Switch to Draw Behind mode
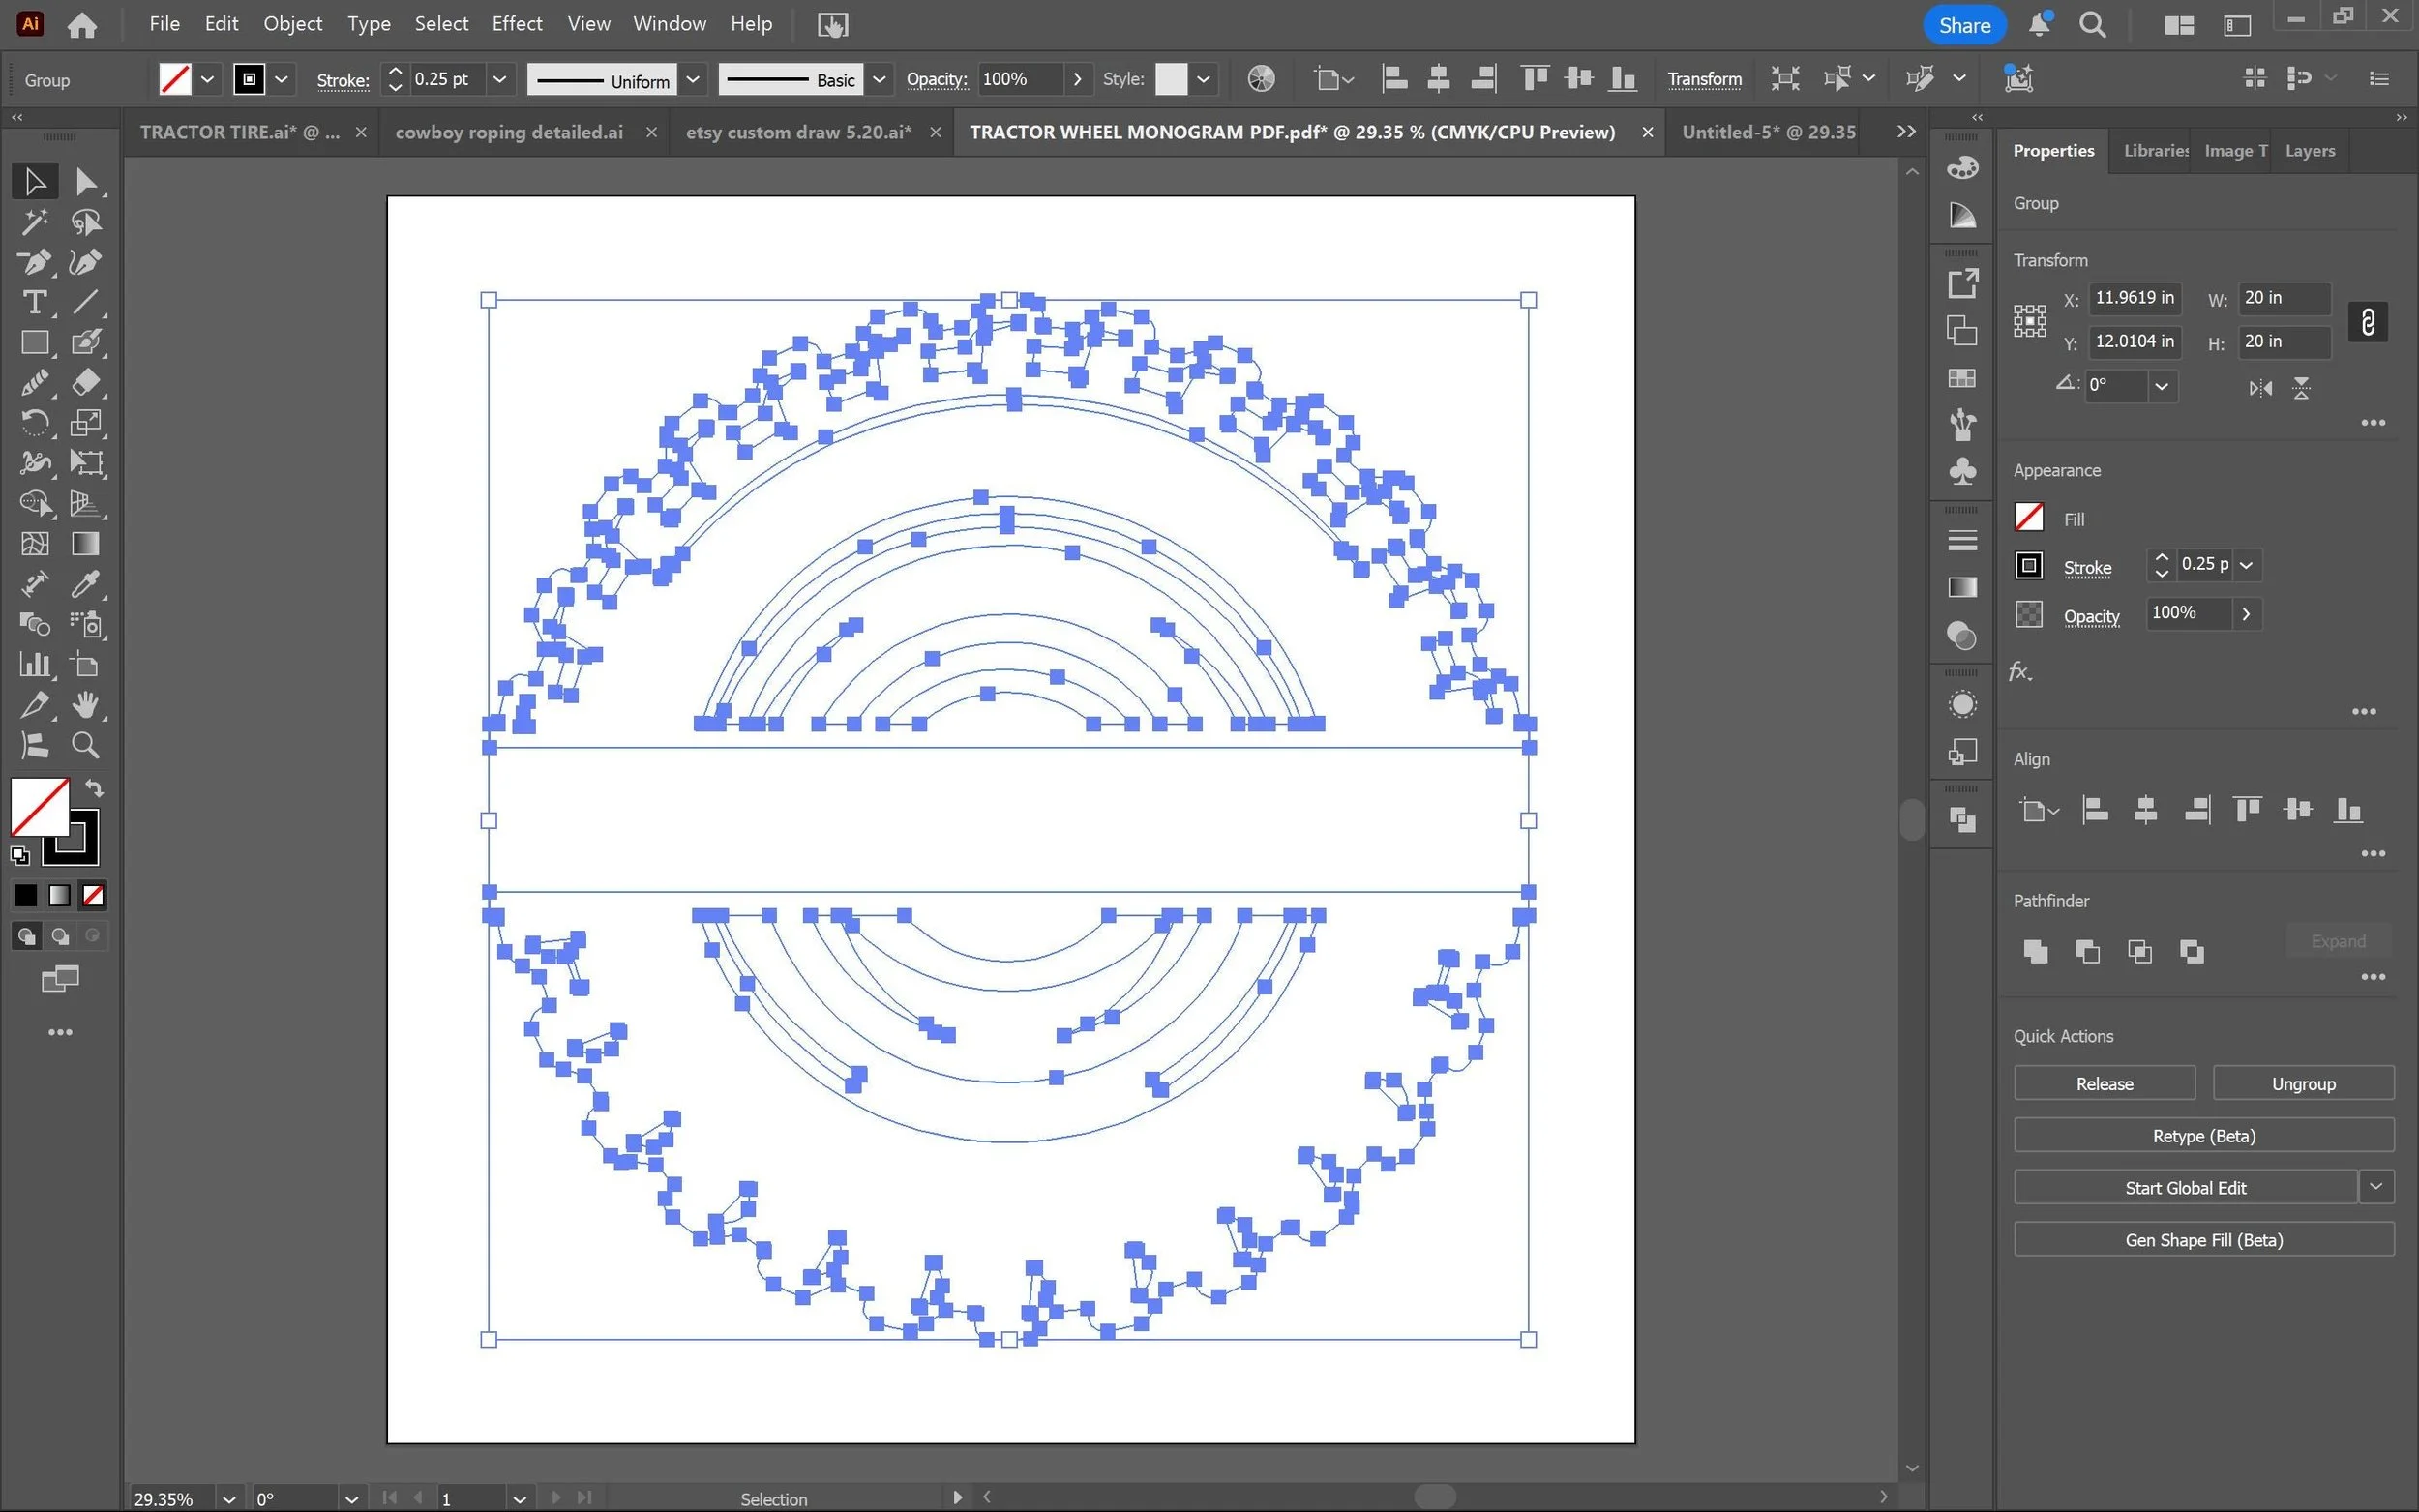2419x1512 pixels. tap(60, 936)
